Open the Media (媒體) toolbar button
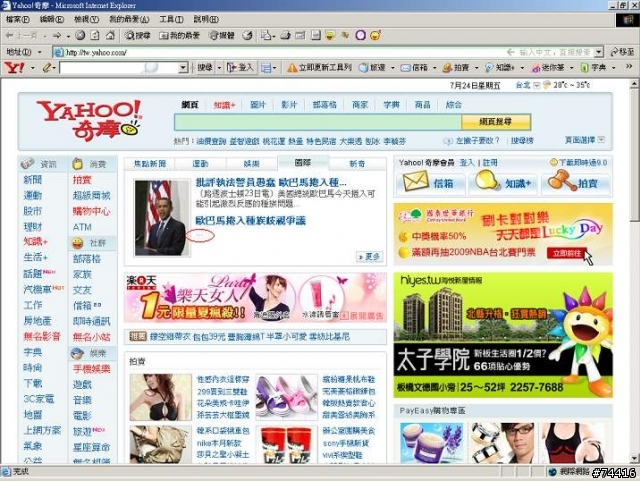 tap(222, 36)
